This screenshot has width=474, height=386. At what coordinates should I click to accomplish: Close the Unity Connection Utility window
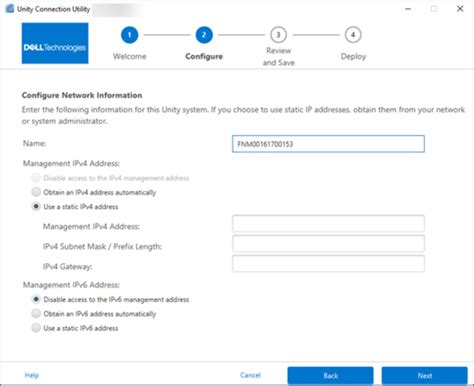pos(460,9)
